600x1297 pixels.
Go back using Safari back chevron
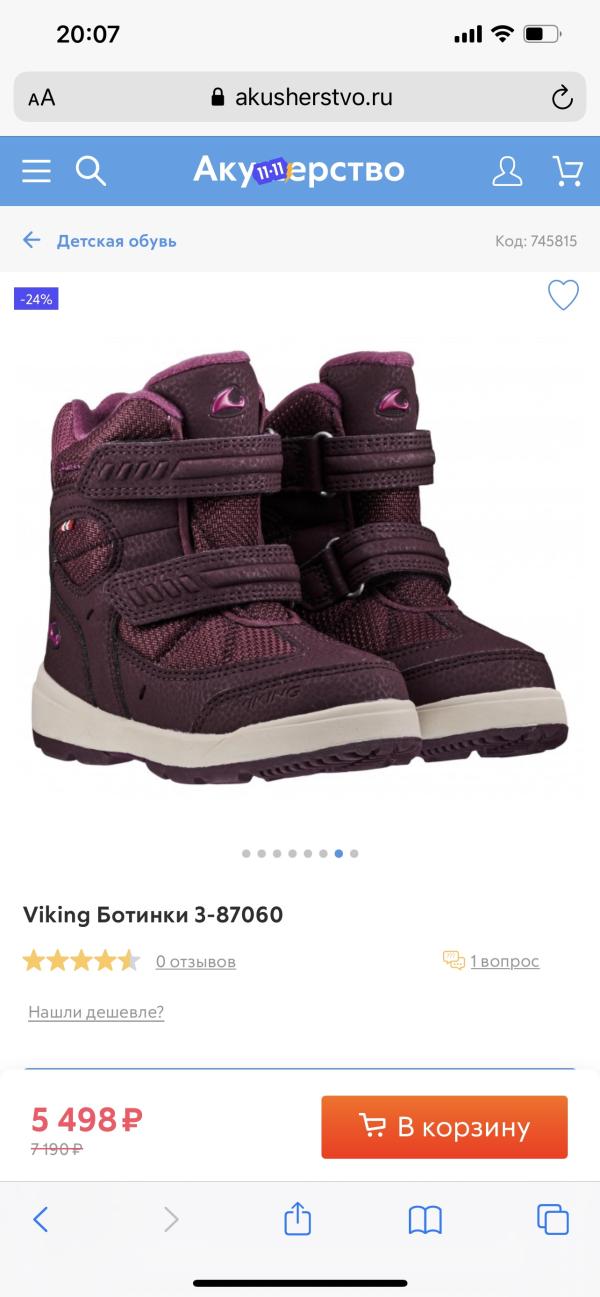pyautogui.click(x=41, y=1219)
